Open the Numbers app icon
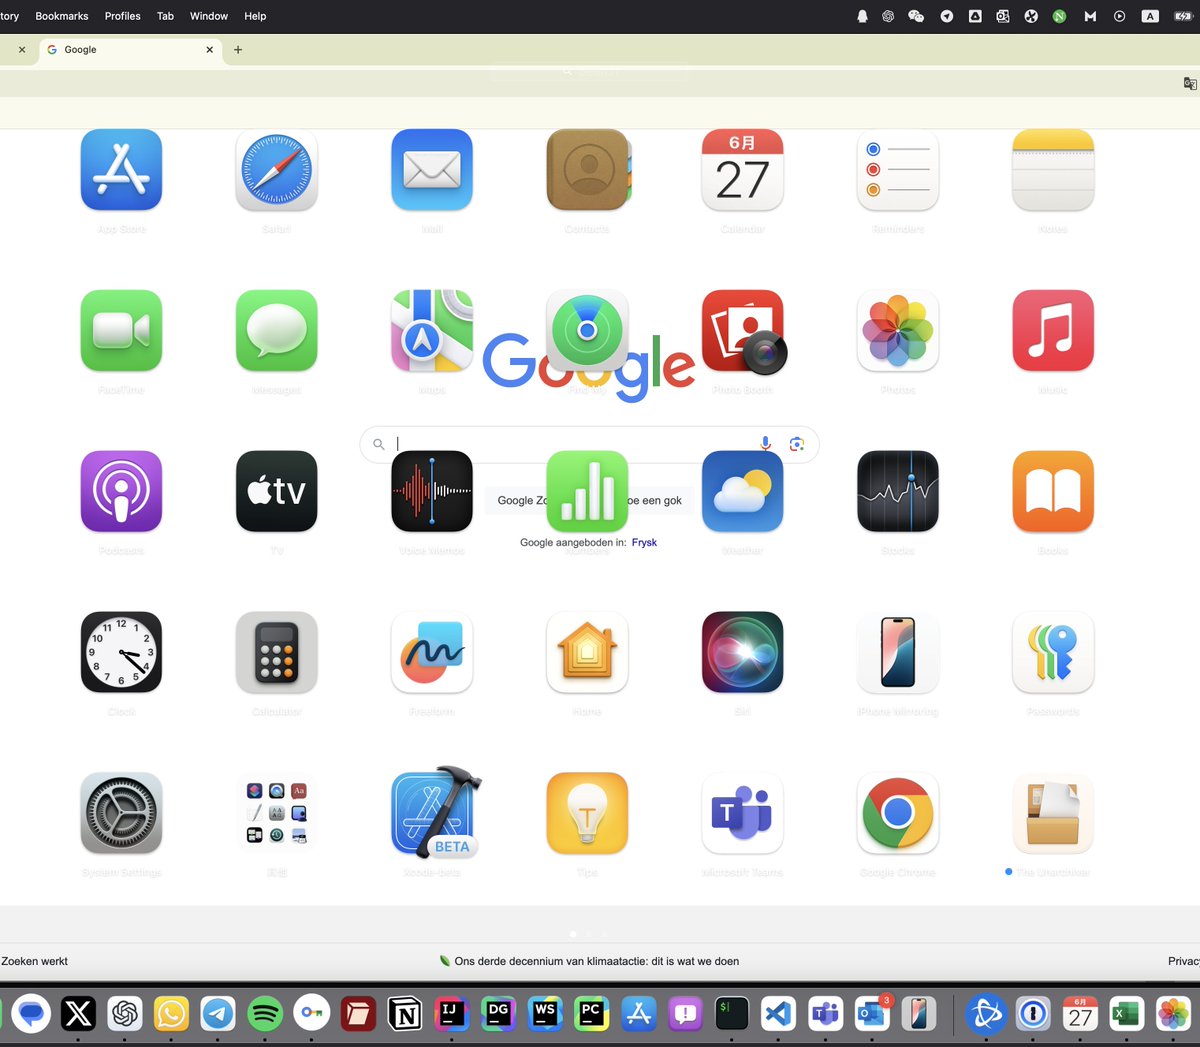 tap(588, 491)
